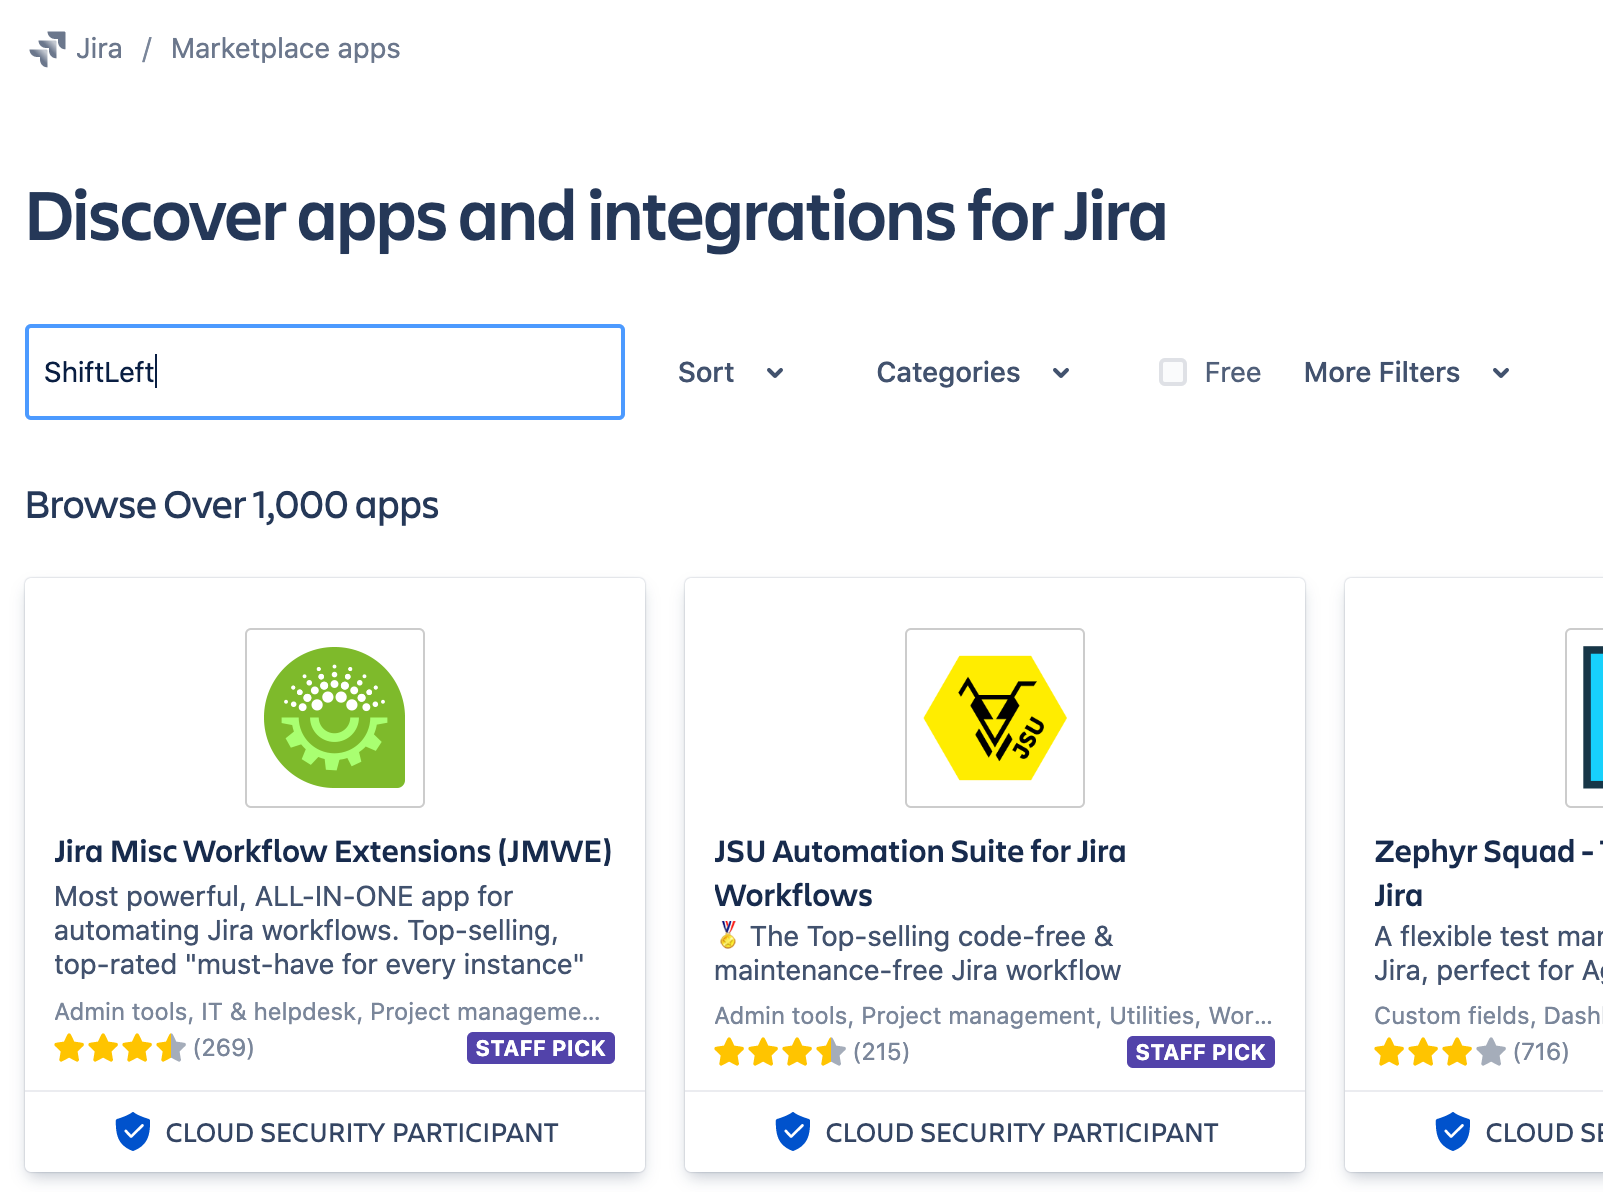
Task: Click Discover apps and integrations heading
Action: 596,217
